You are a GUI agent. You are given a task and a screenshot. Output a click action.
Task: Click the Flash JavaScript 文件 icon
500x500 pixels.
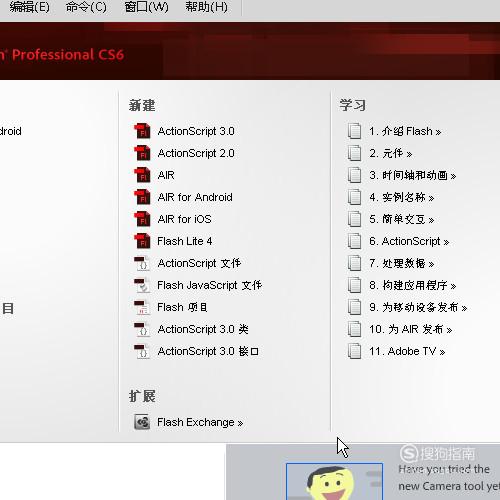[x=142, y=285]
